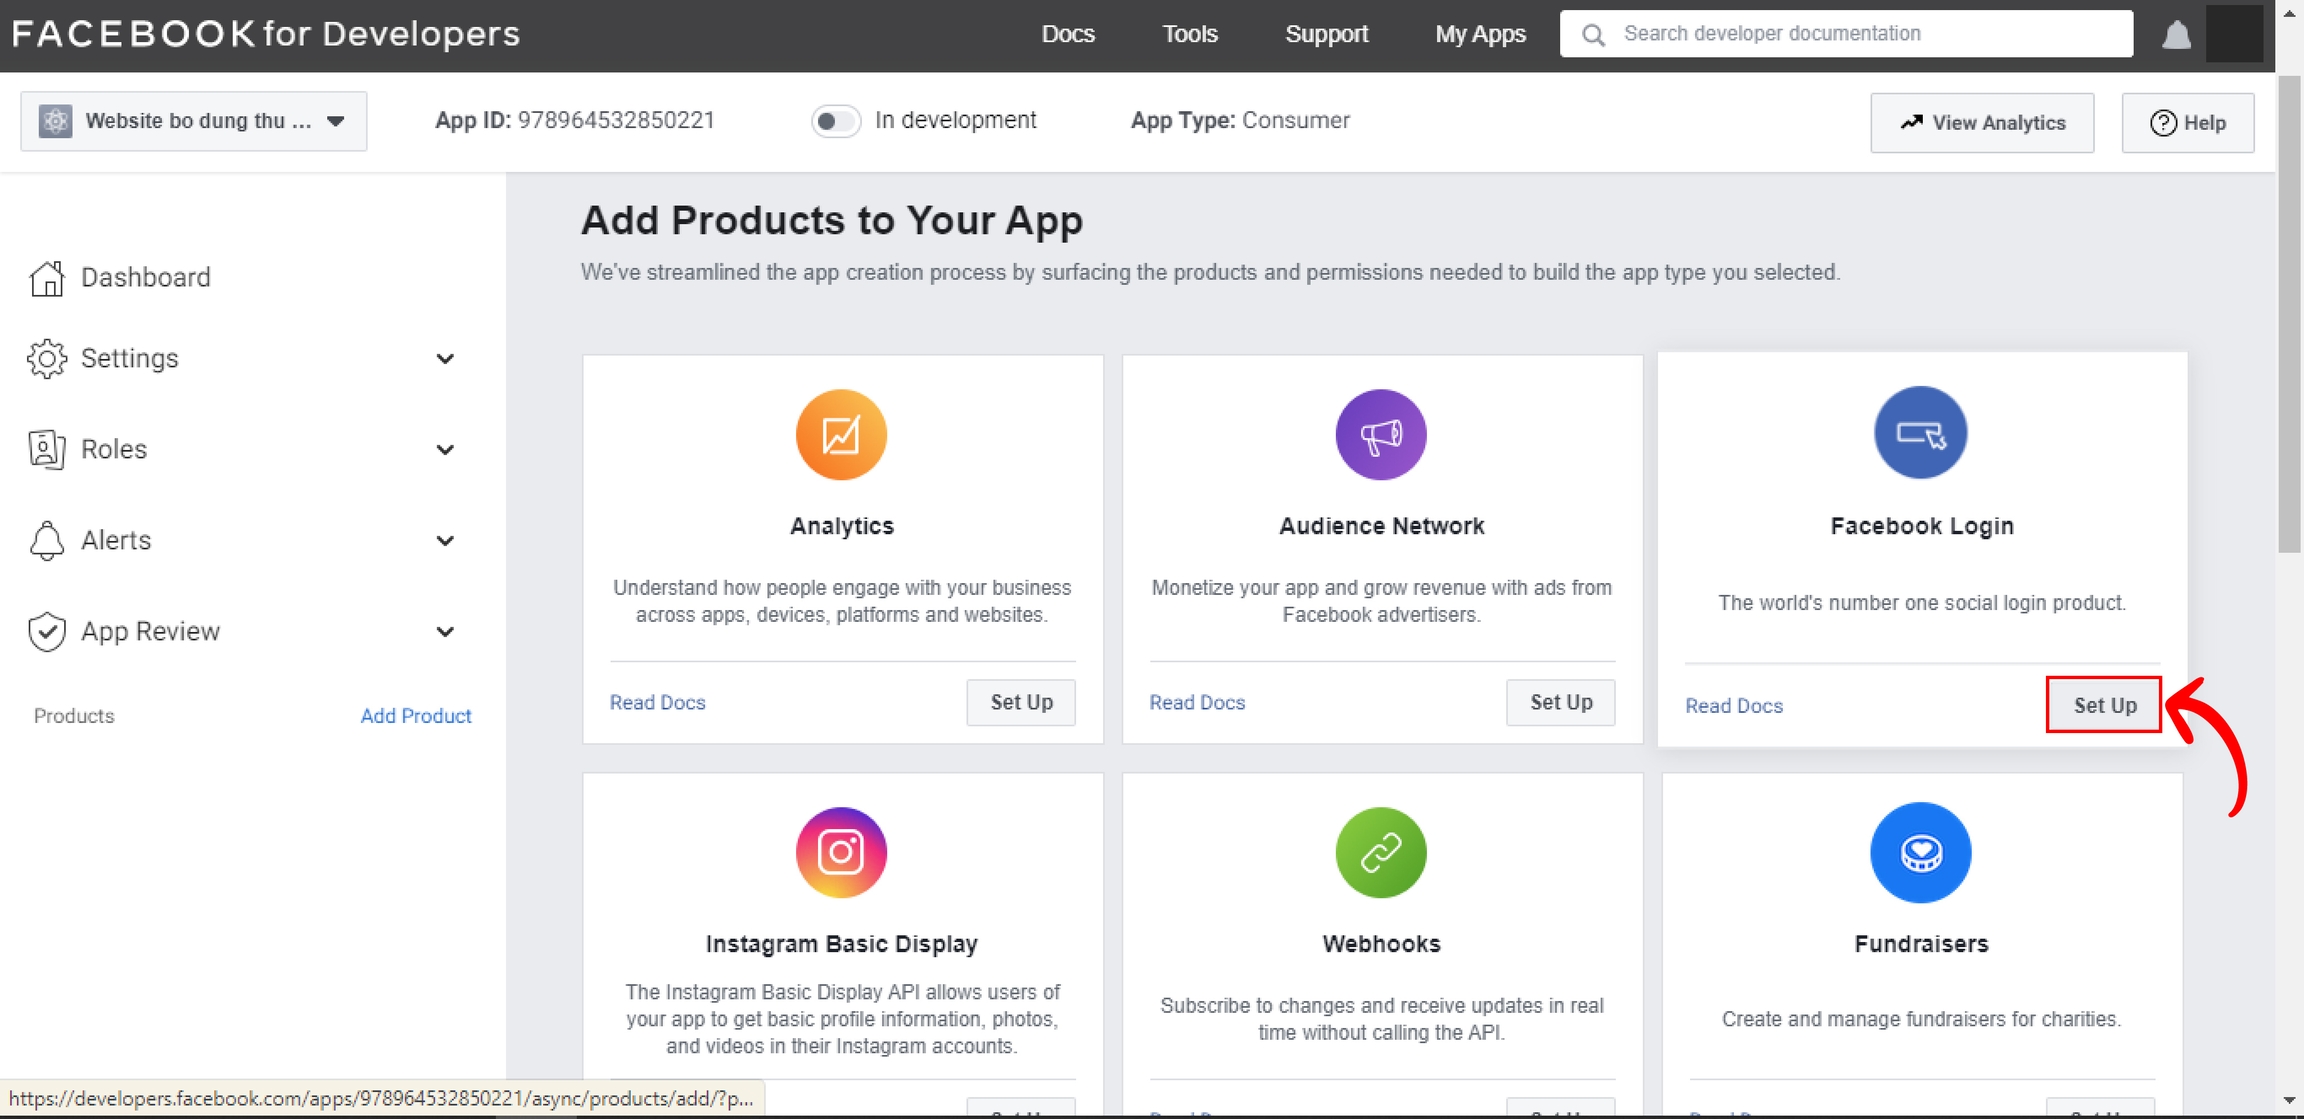Viewport: 2304px width, 1119px height.
Task: Open the Docs menu
Action: point(1067,34)
